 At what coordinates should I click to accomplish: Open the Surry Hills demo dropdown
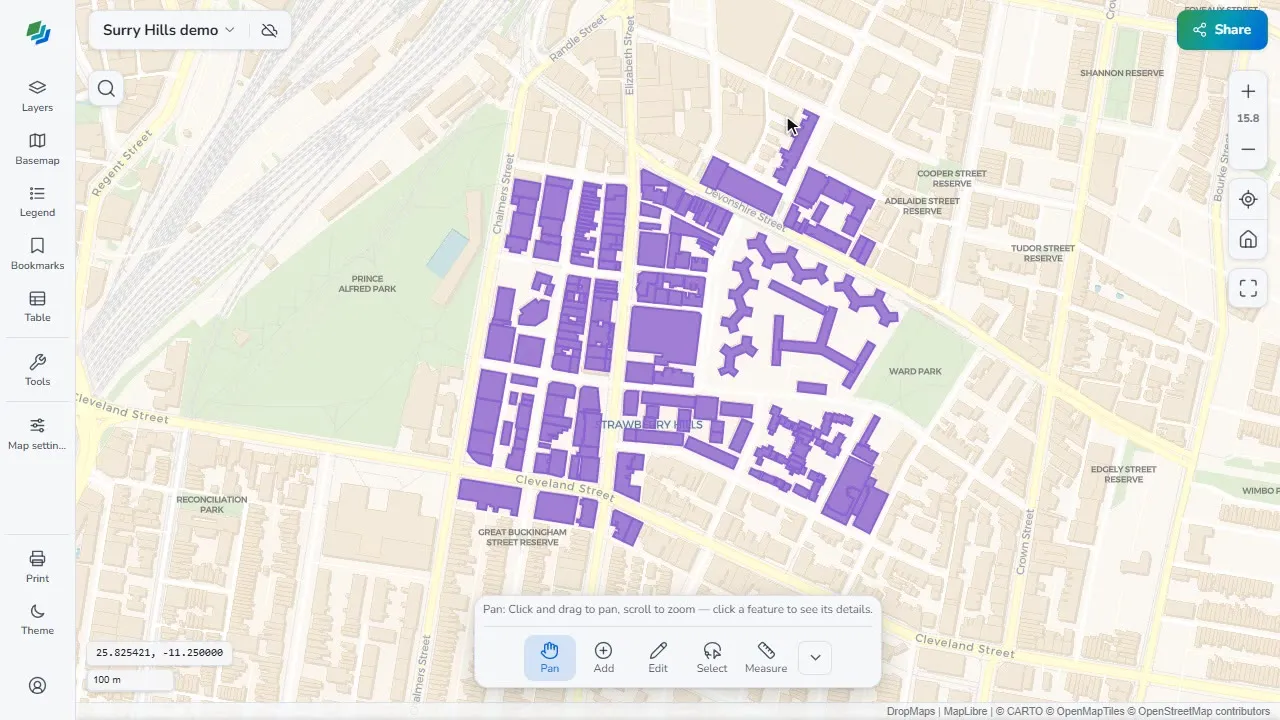(168, 30)
